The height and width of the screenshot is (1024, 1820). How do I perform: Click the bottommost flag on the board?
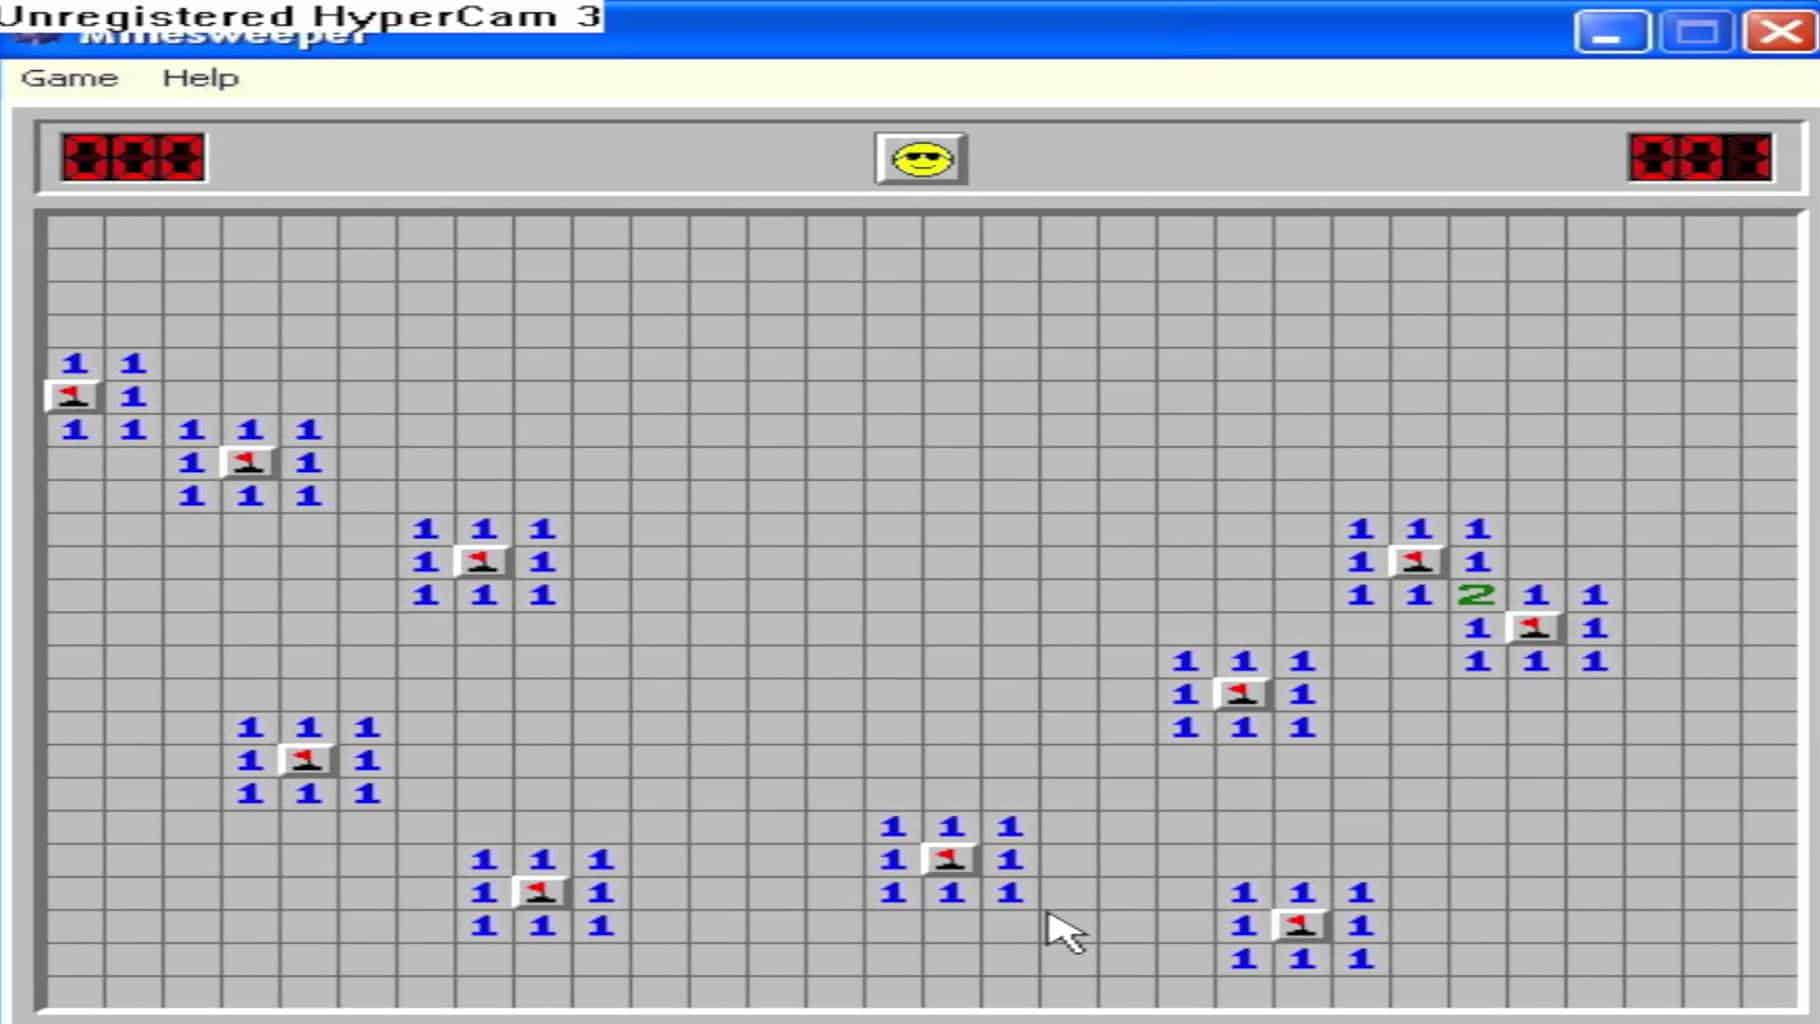pyautogui.click(x=1301, y=925)
